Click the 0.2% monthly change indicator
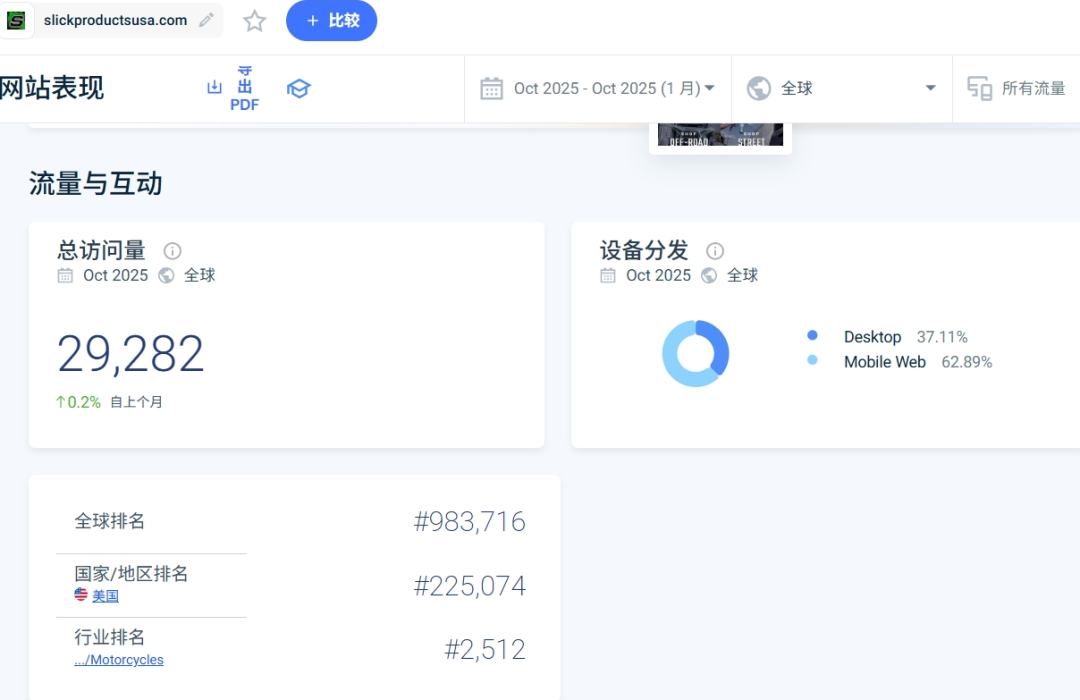This screenshot has height=700, width=1080. pos(79,402)
